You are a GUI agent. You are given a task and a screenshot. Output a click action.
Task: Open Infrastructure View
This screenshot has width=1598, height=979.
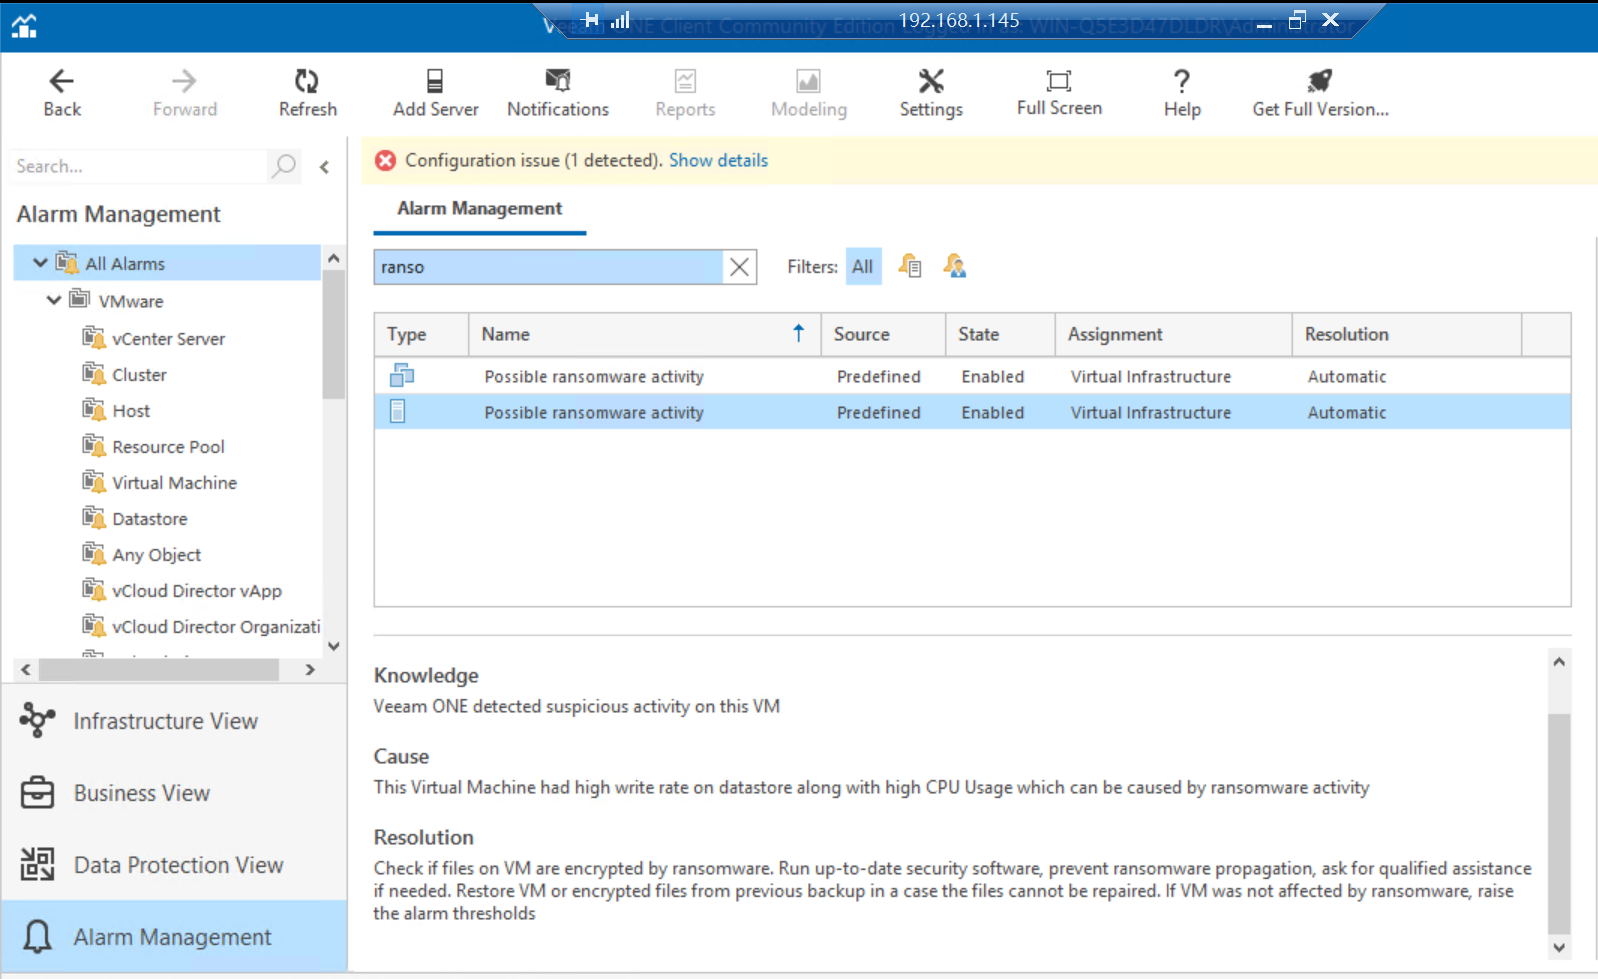(174, 721)
